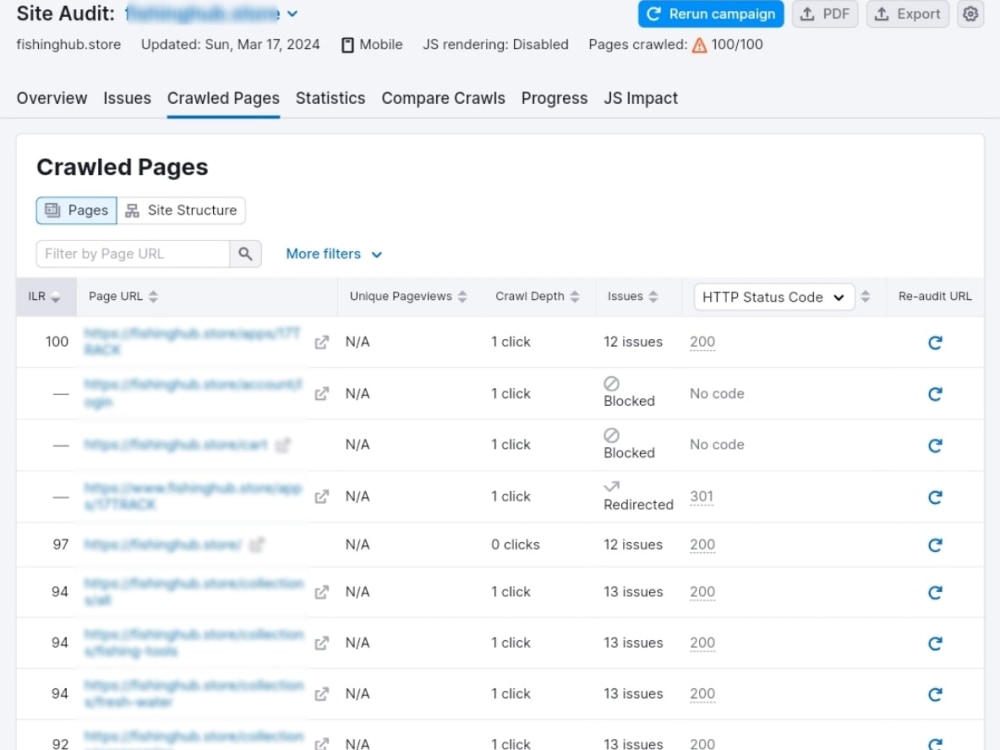Click 200 status code in ILR 97 row
Image resolution: width=1000 pixels, height=750 pixels.
pyautogui.click(x=702, y=545)
